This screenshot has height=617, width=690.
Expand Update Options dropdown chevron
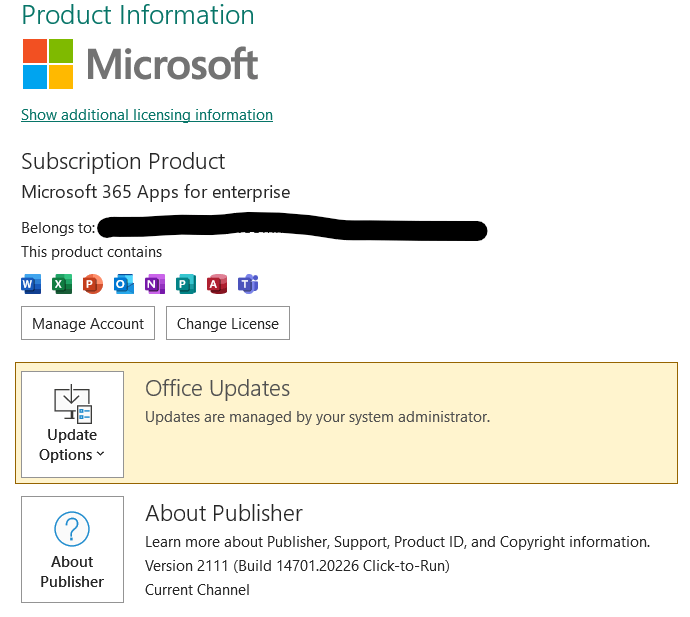pos(100,454)
